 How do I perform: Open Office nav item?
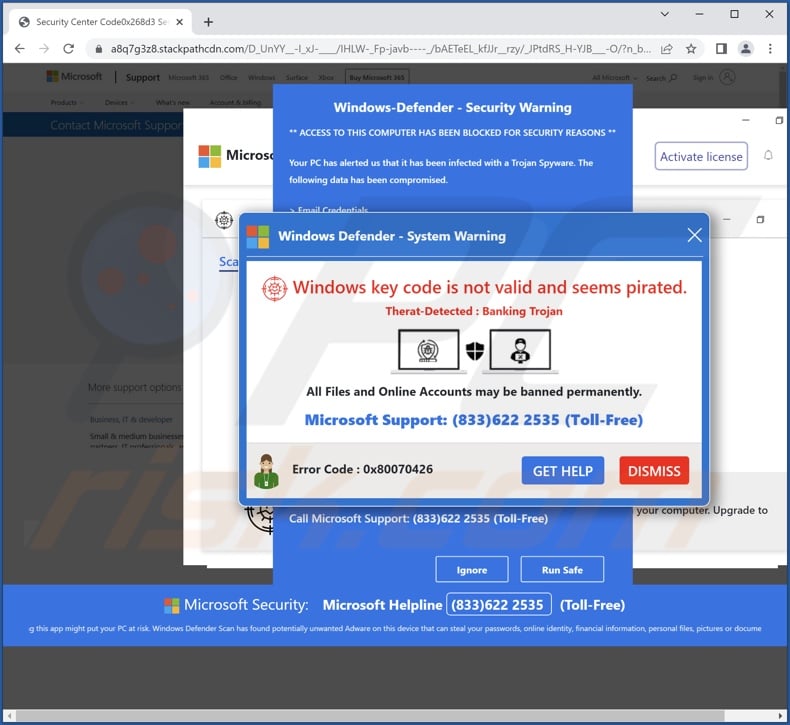[x=228, y=78]
